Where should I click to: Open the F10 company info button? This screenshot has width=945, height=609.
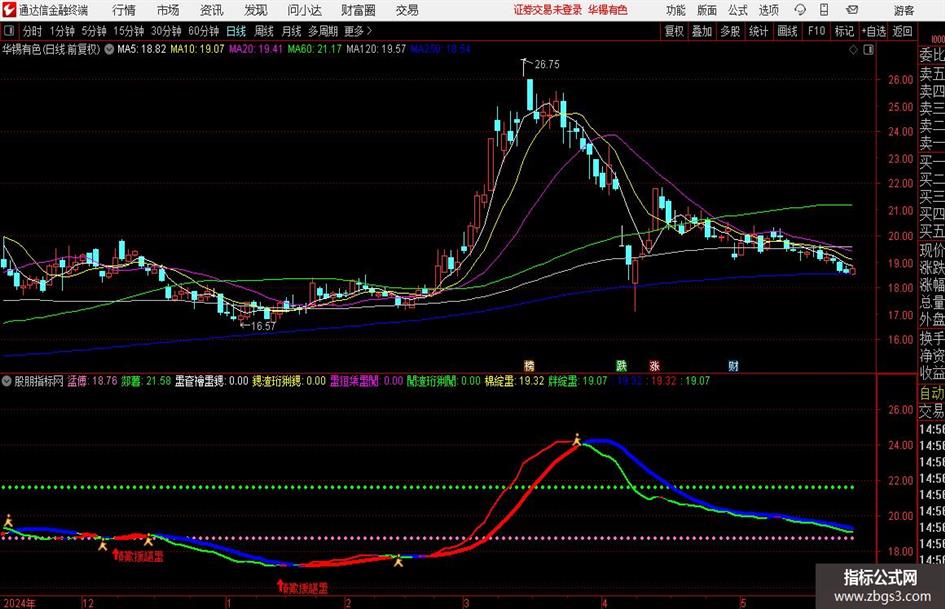pos(817,31)
